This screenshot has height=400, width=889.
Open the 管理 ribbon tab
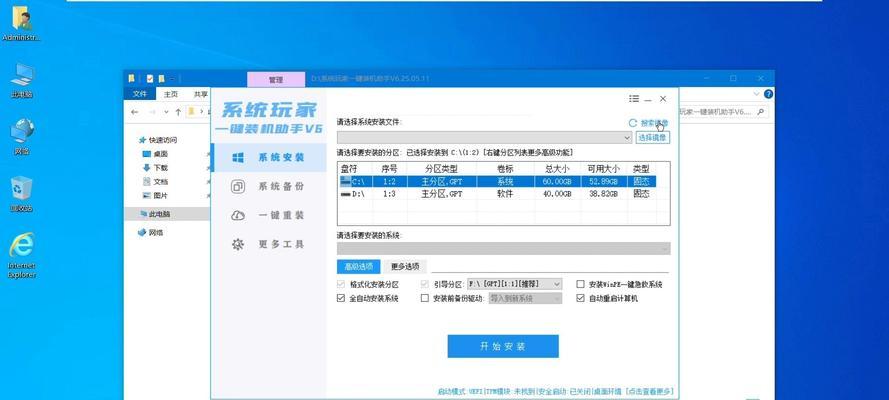[x=276, y=80]
